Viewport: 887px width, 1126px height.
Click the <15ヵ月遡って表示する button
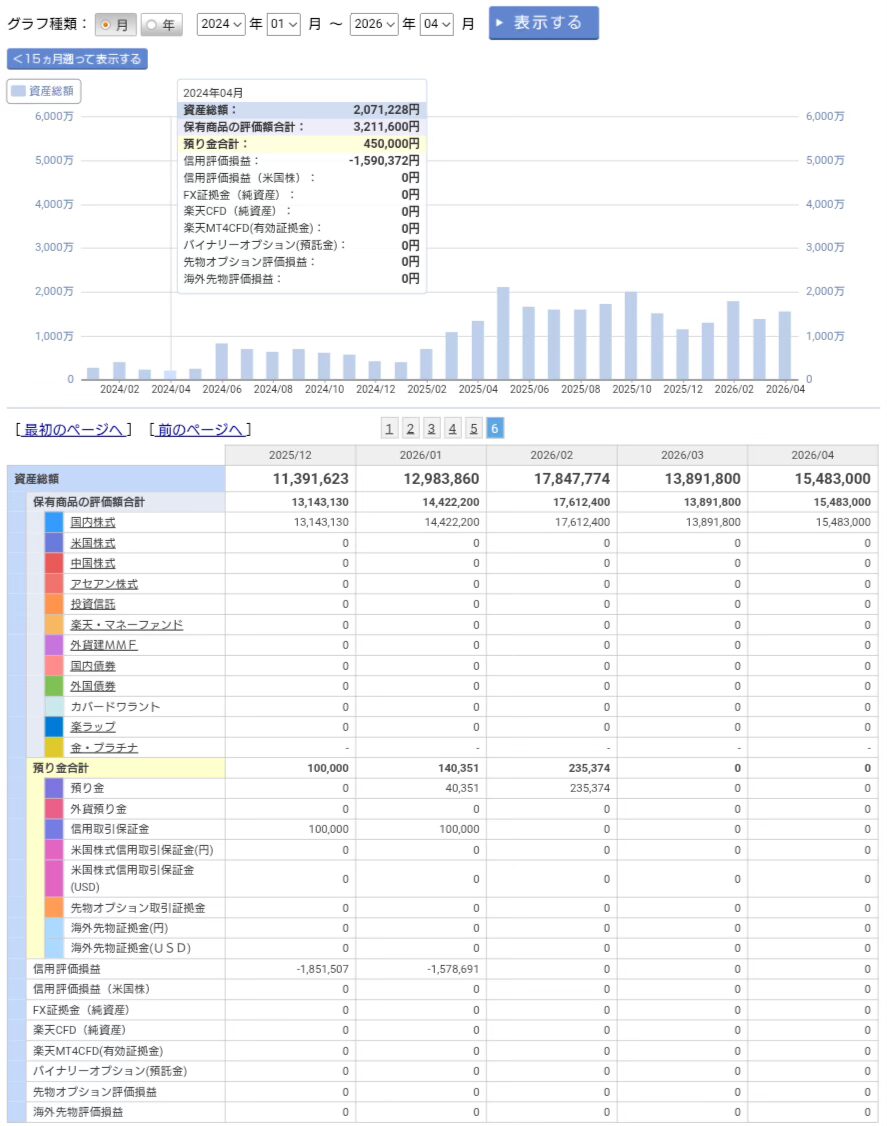coord(77,59)
